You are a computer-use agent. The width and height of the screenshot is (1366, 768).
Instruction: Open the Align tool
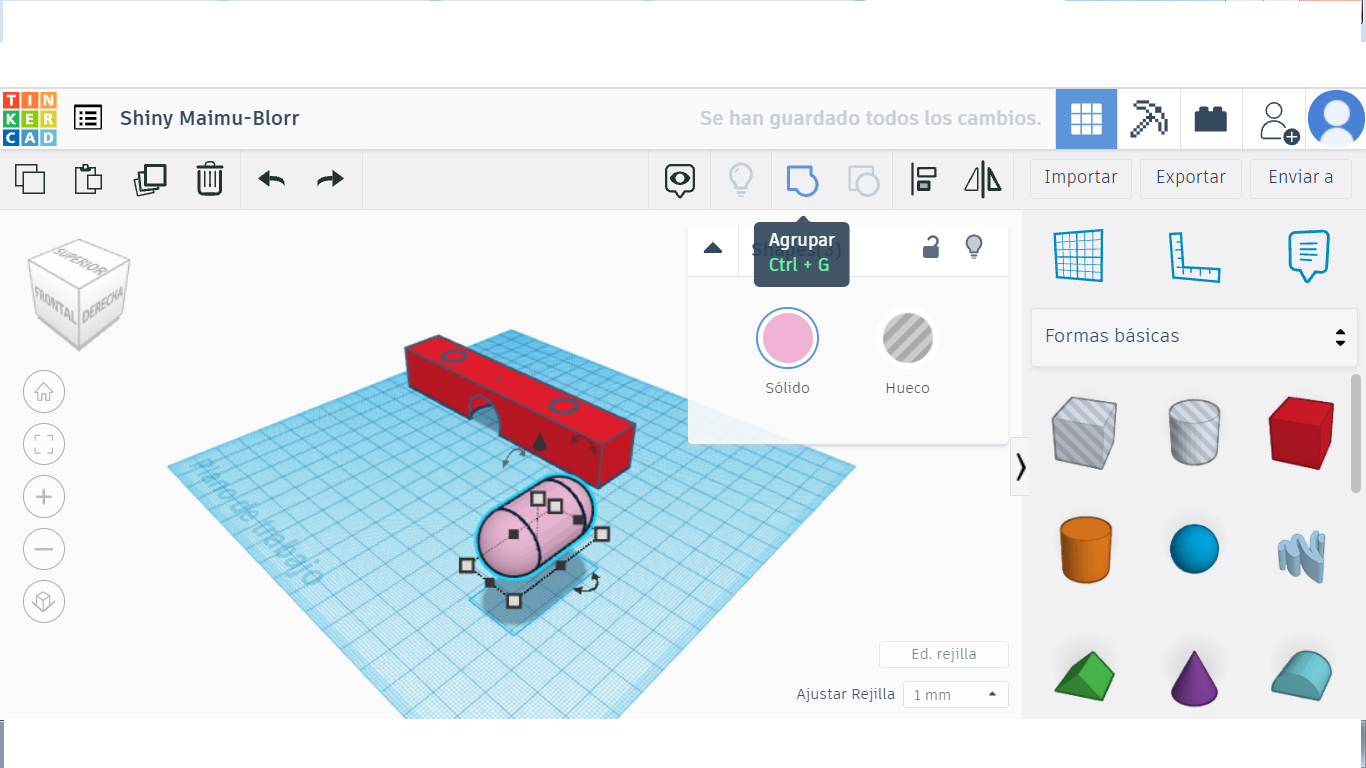[x=923, y=179]
